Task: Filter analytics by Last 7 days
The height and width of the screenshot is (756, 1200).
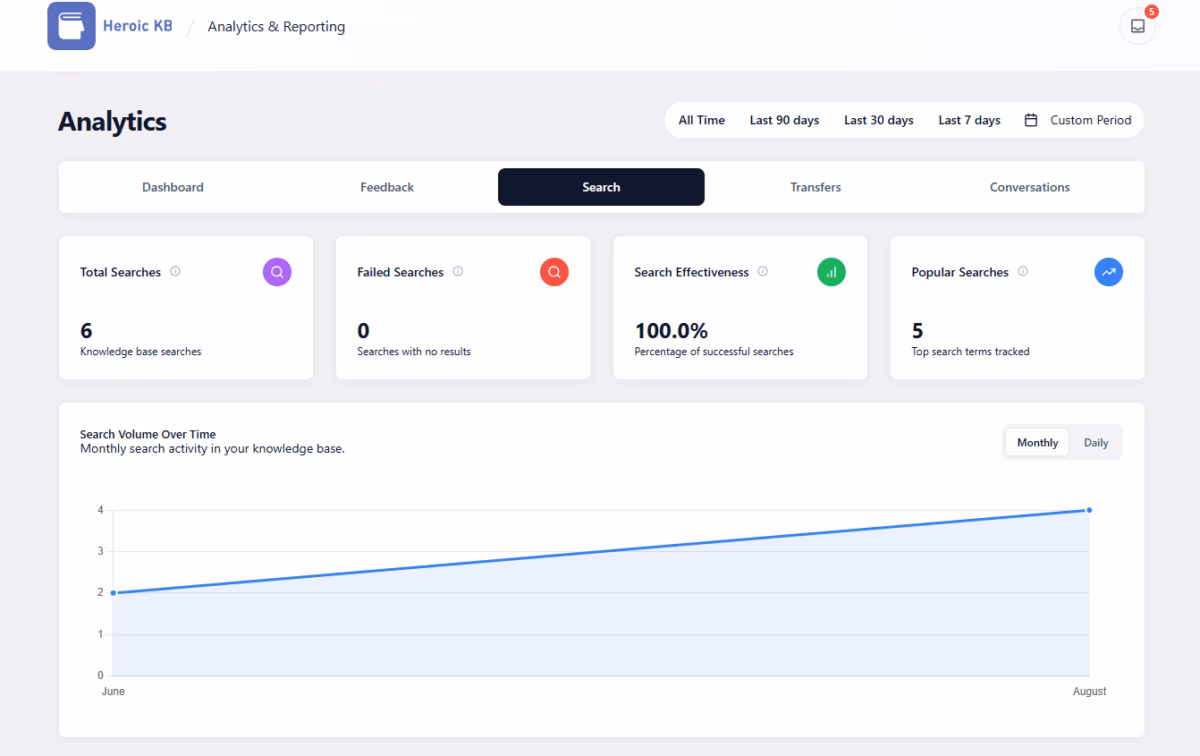Action: [969, 119]
